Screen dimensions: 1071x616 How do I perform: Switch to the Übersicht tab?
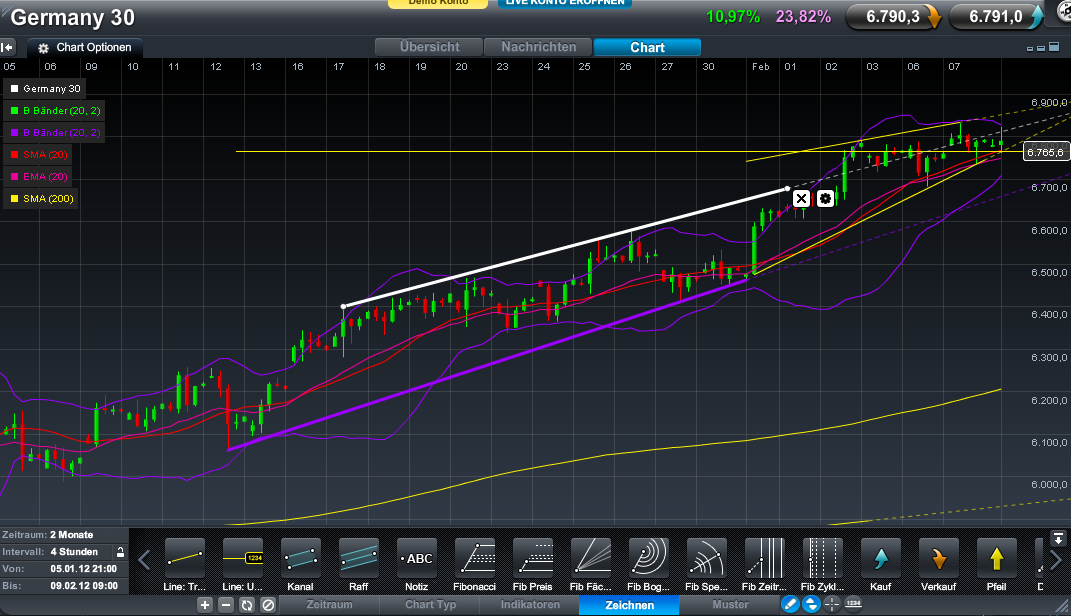[x=430, y=47]
